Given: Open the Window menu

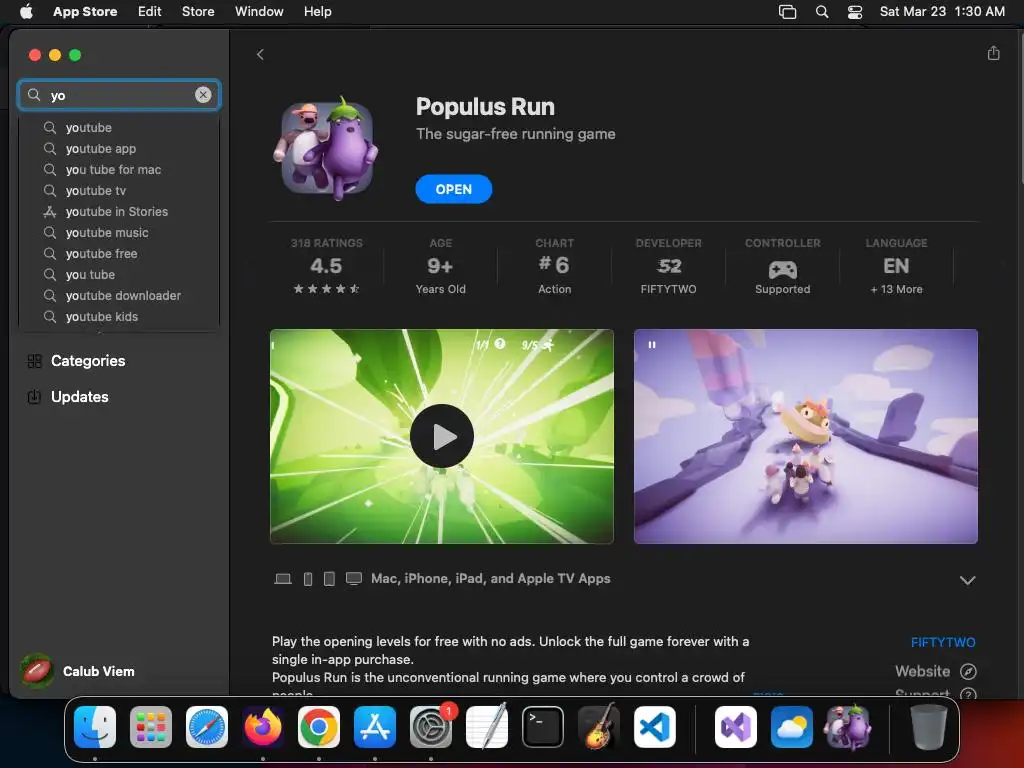Looking at the screenshot, I should 259,11.
